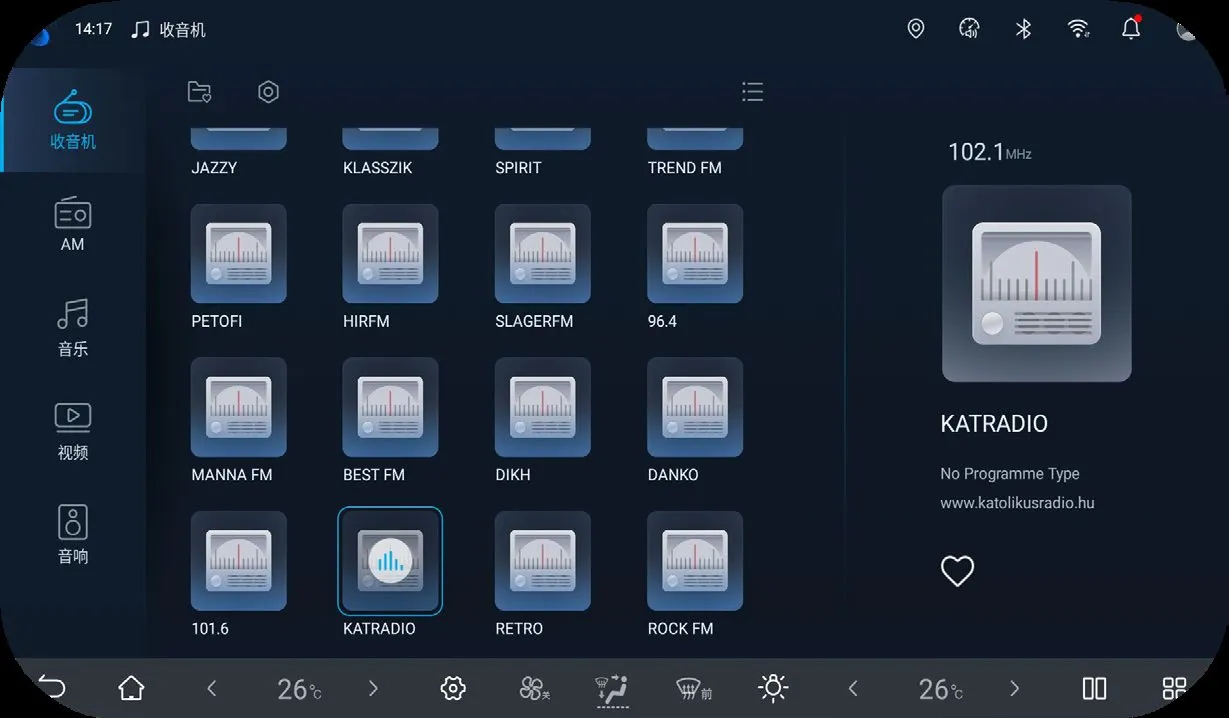
Task: Tune to DIKH station
Action: (x=543, y=407)
